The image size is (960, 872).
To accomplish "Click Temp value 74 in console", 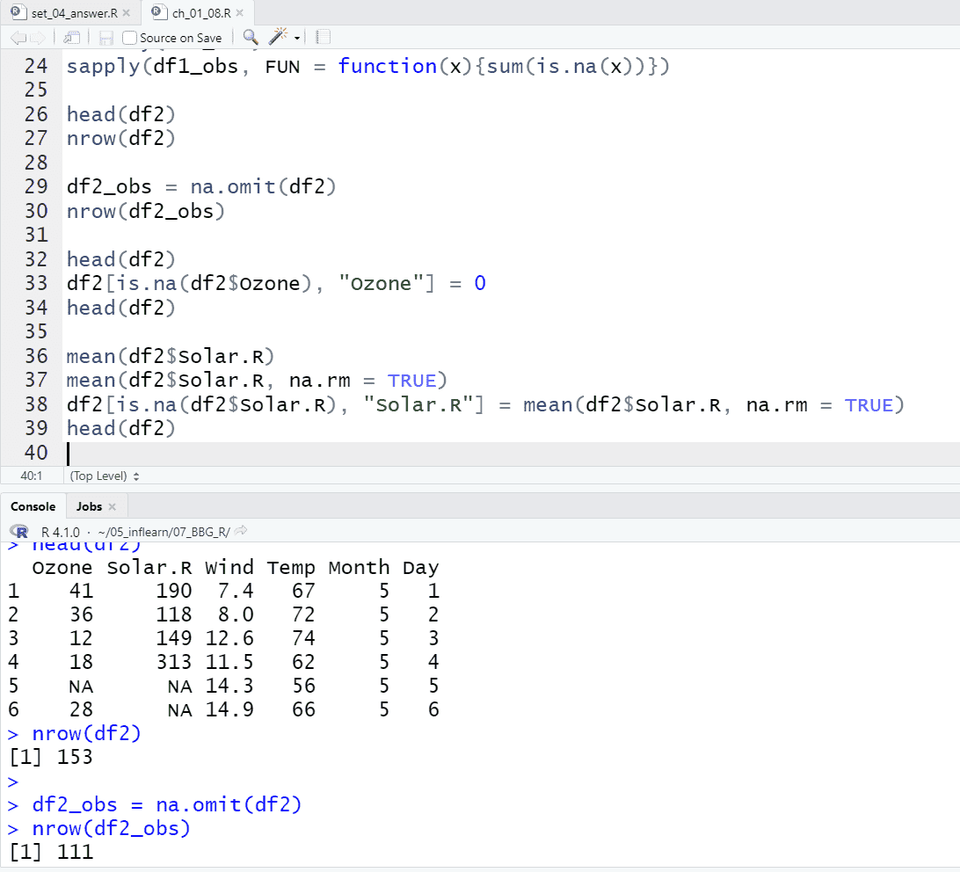I will tap(303, 639).
